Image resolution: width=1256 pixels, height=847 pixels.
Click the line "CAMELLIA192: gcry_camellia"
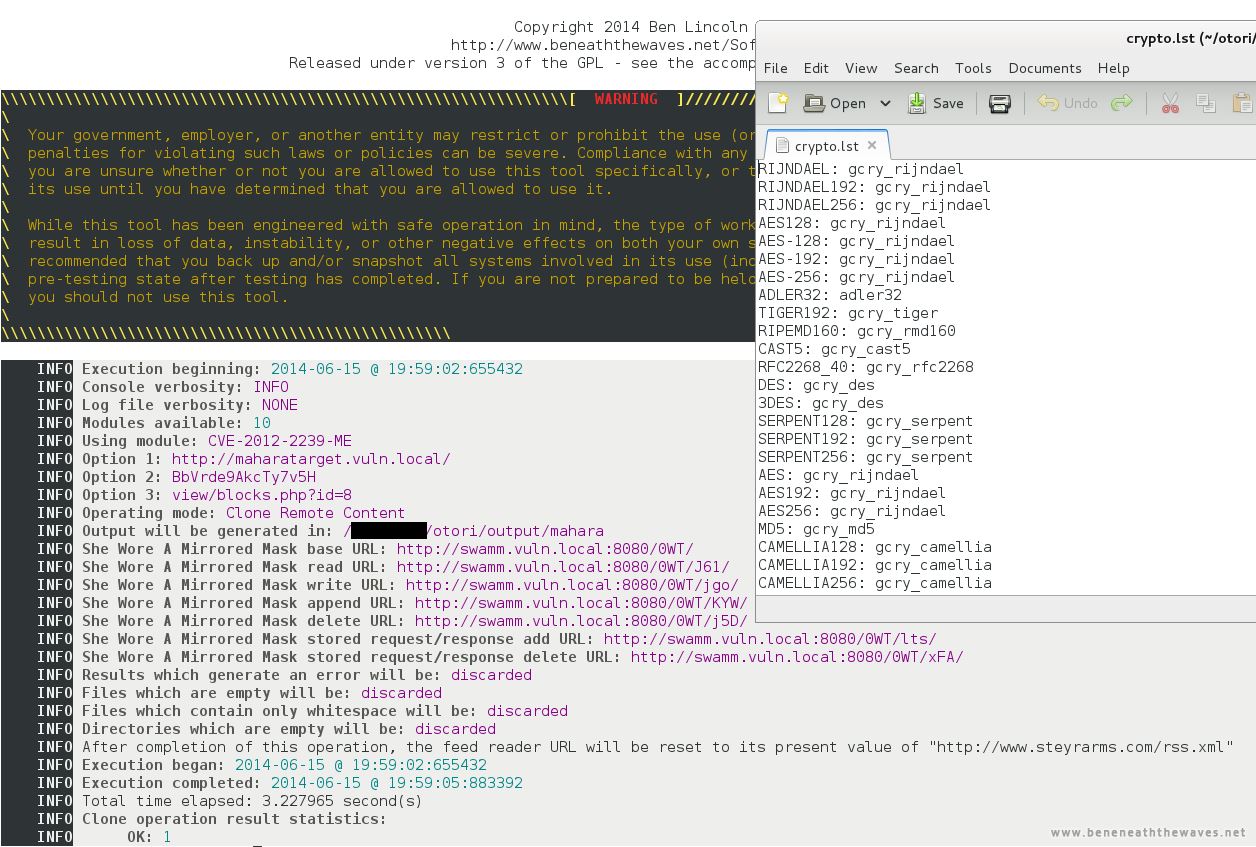click(x=875, y=565)
